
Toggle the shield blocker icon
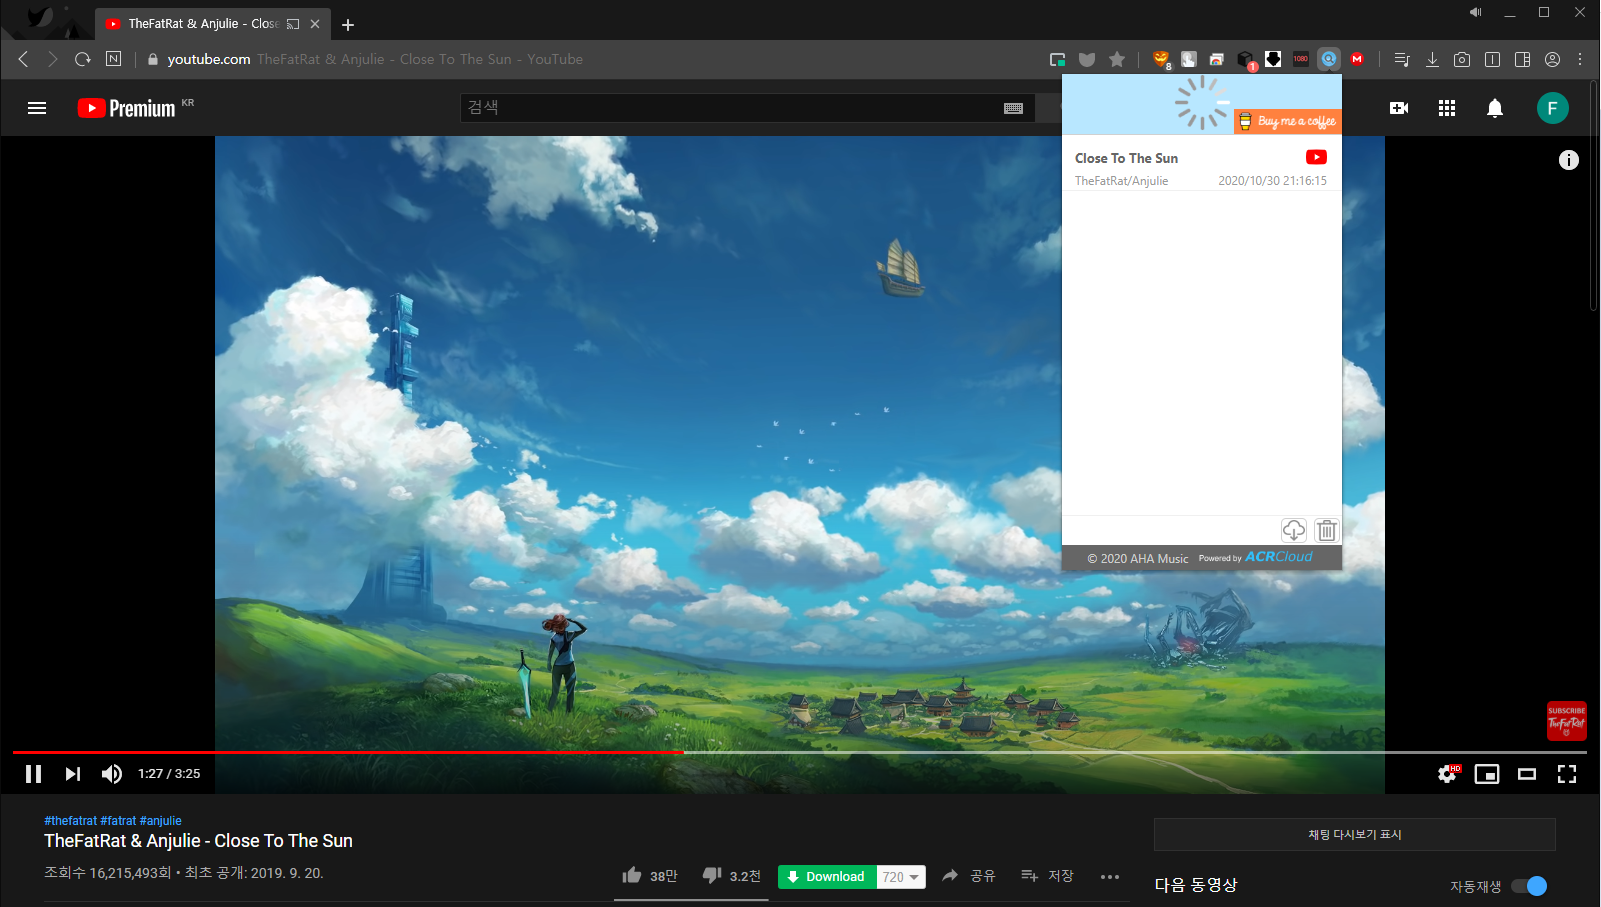point(1087,59)
